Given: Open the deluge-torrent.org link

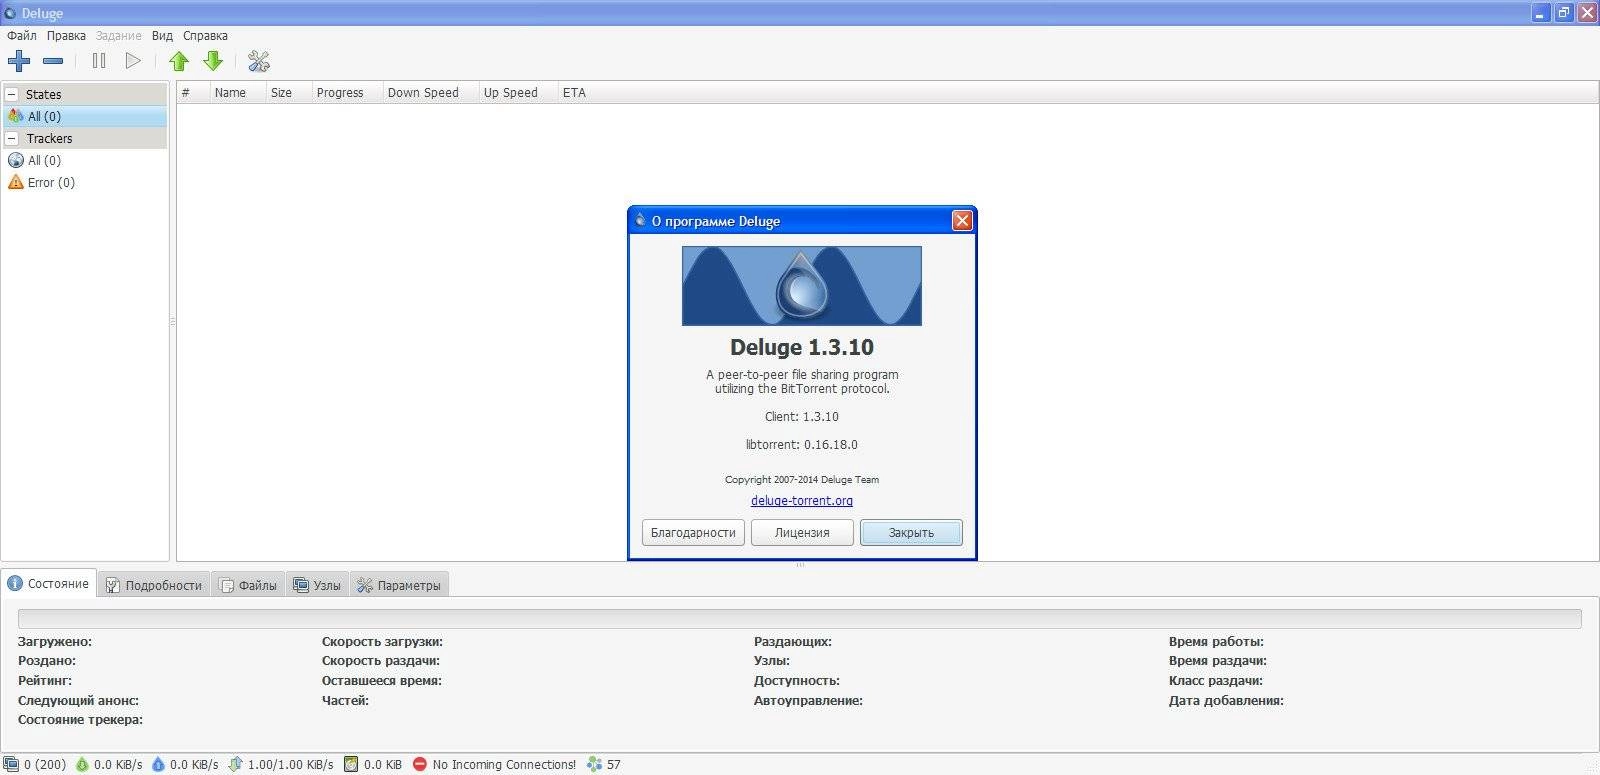Looking at the screenshot, I should pyautogui.click(x=802, y=501).
